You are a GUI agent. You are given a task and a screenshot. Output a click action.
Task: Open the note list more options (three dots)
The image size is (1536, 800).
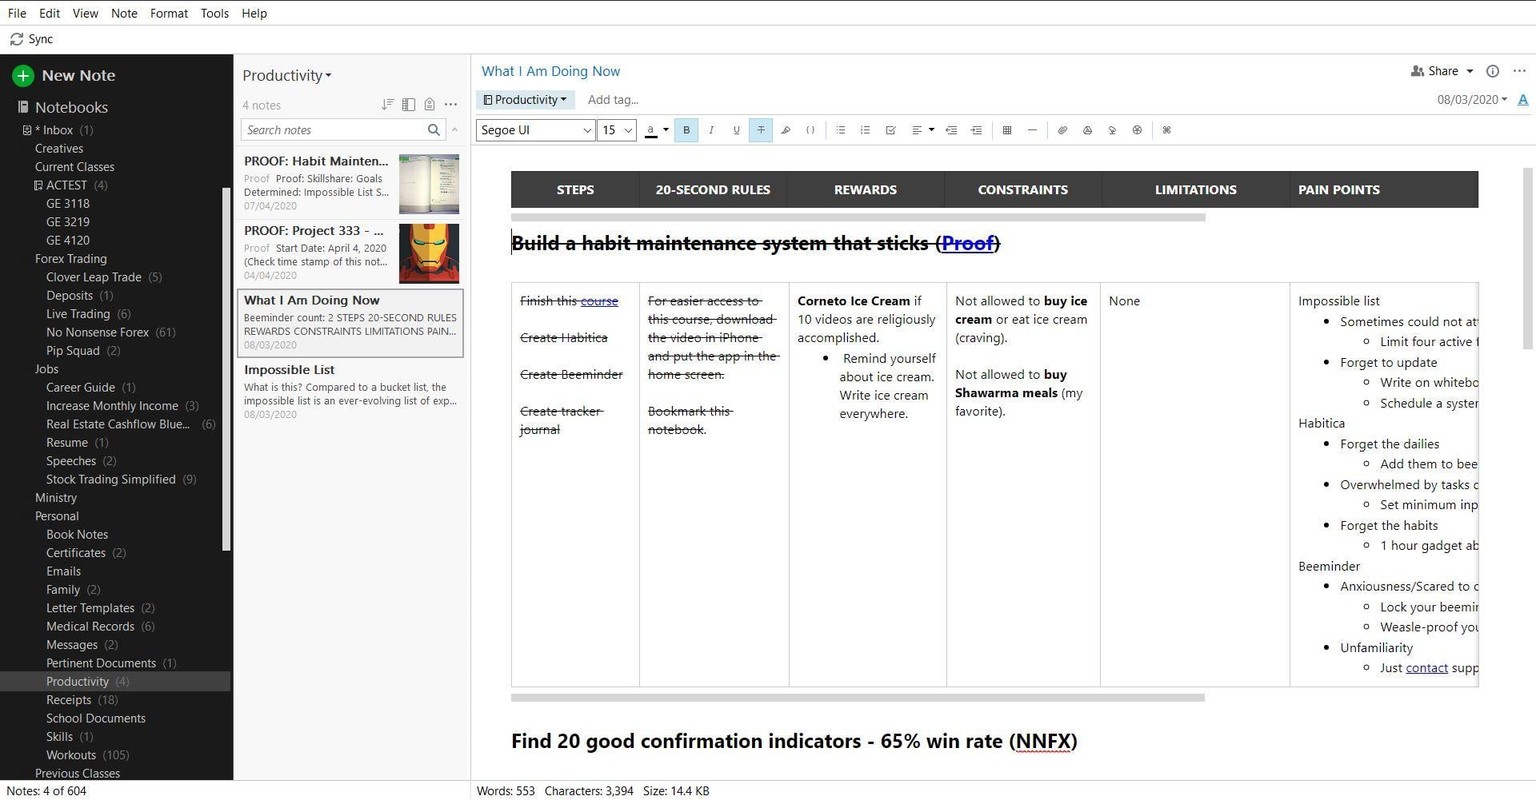(x=451, y=104)
